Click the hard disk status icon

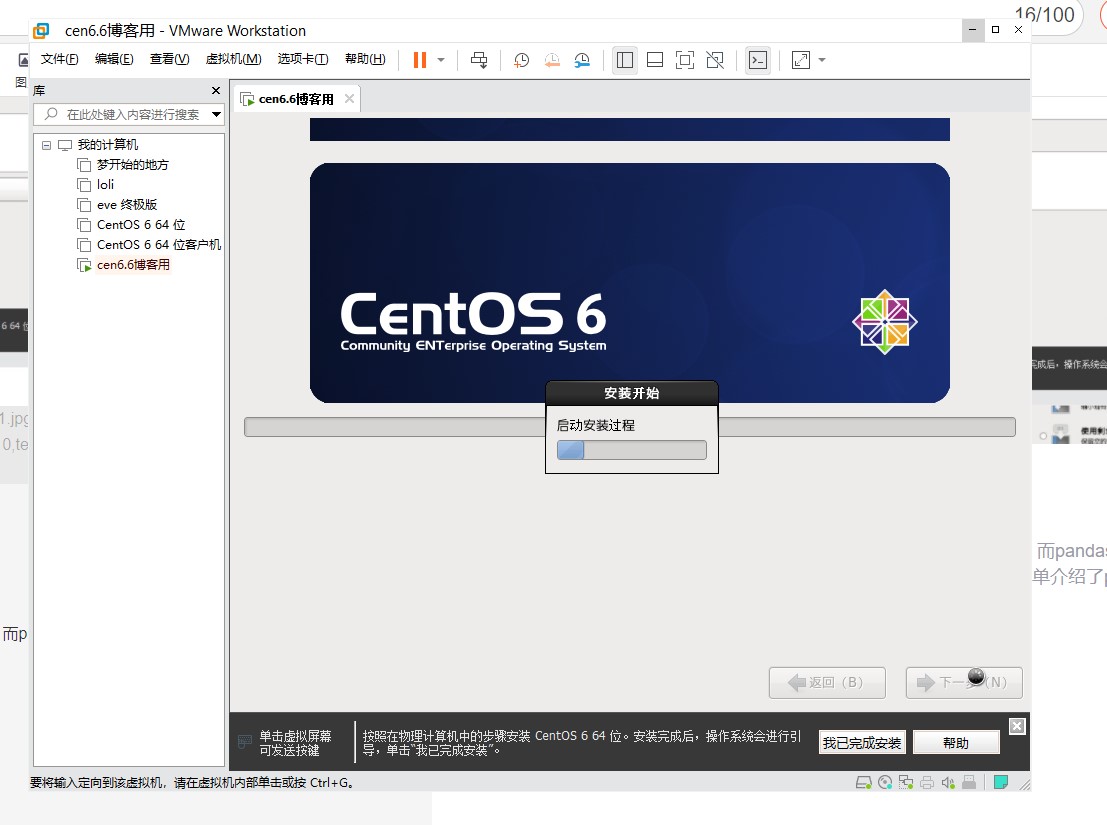(863, 782)
